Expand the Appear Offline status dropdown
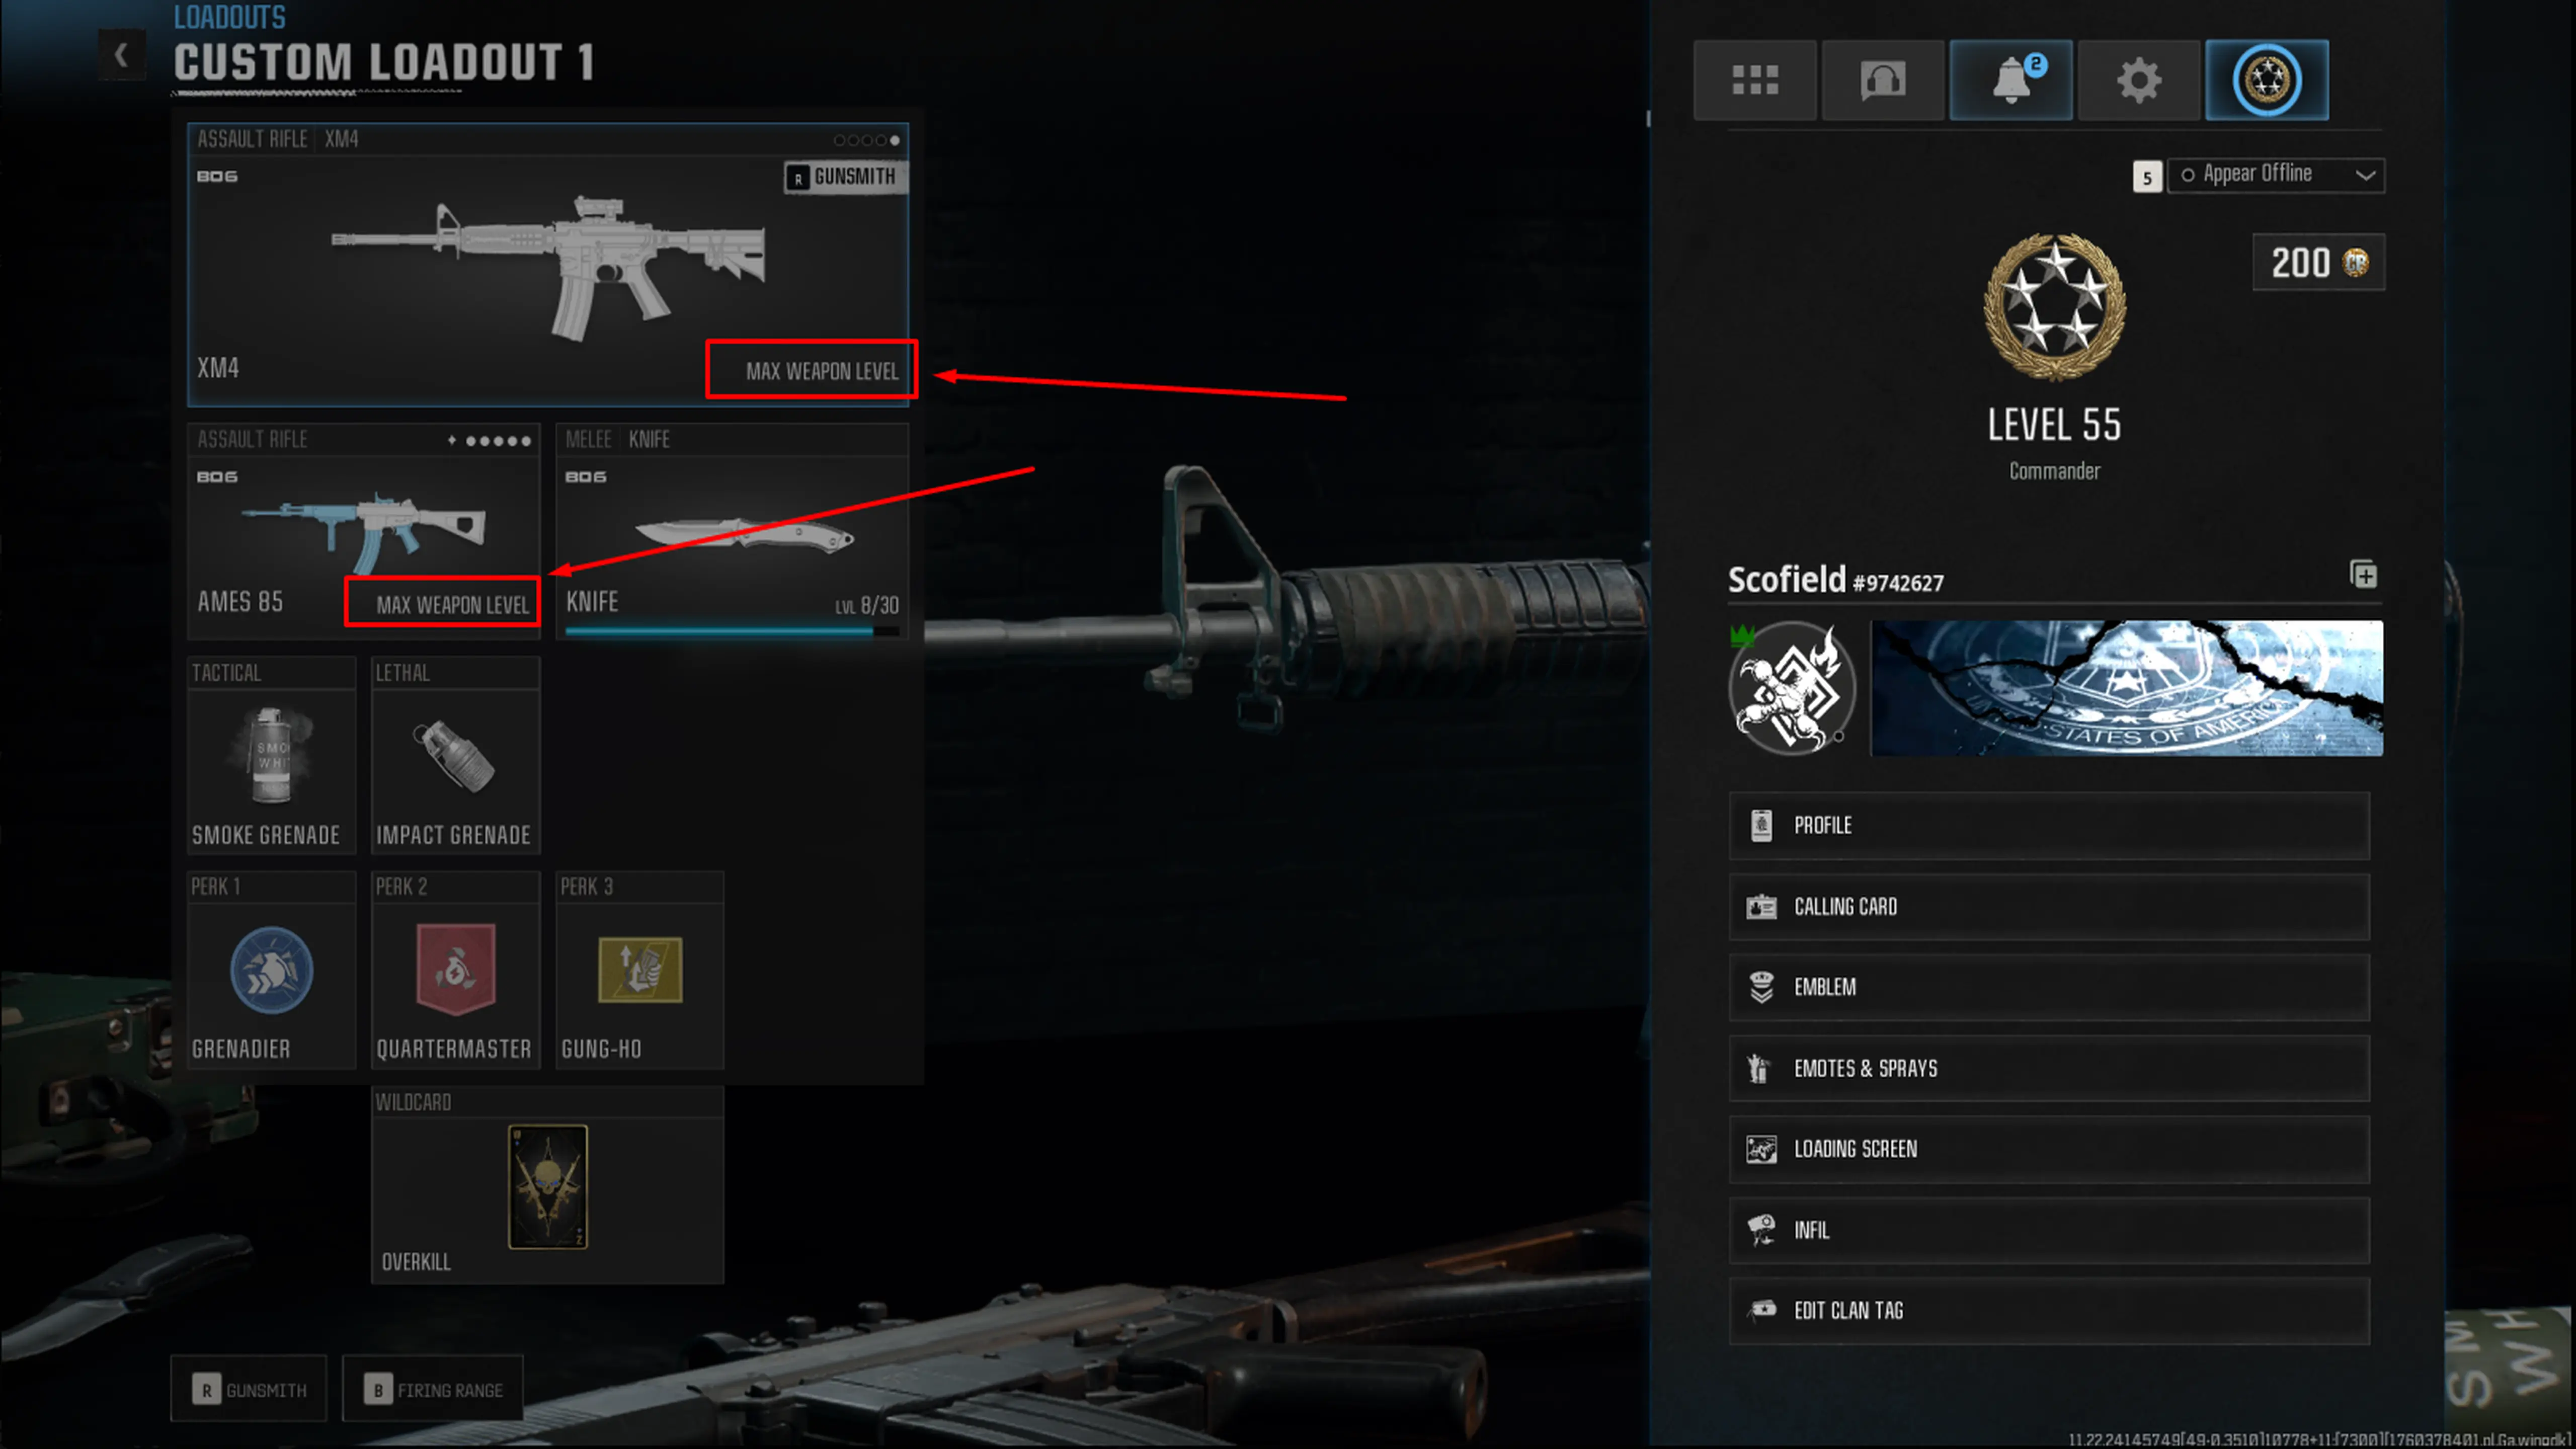 [2275, 175]
